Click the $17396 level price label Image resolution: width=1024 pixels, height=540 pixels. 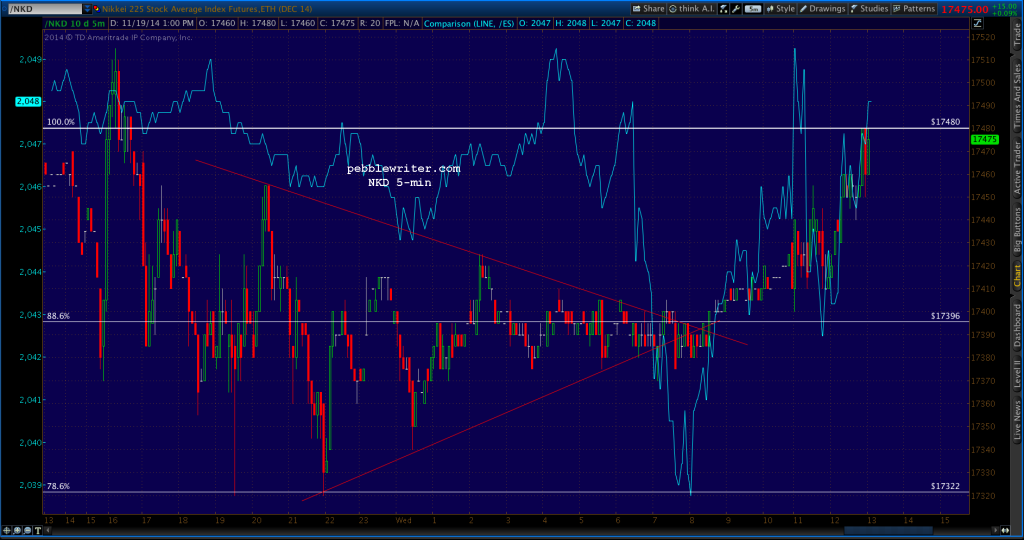point(946,315)
